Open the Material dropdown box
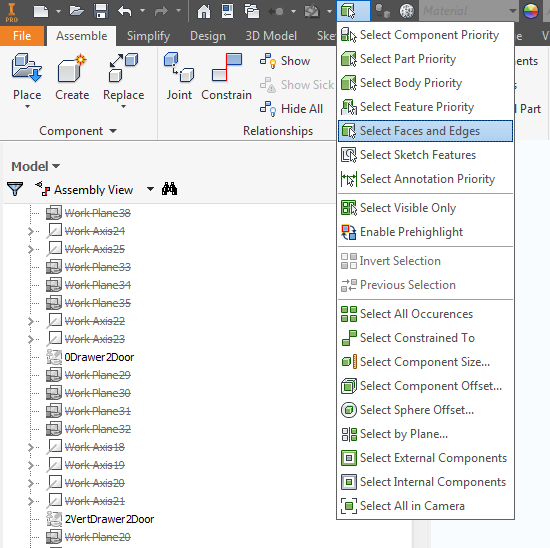The height and width of the screenshot is (548, 550). (x=469, y=11)
